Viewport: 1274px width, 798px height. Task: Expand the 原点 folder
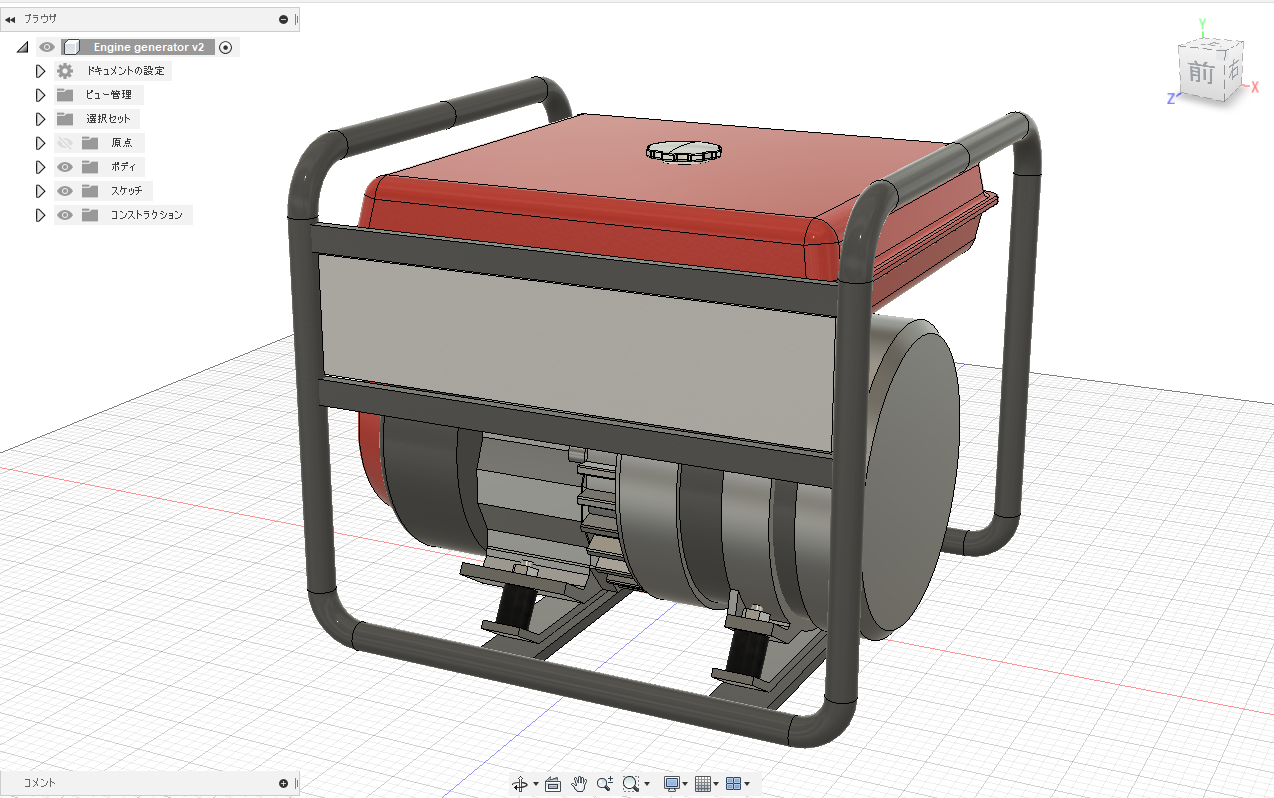(x=41, y=143)
